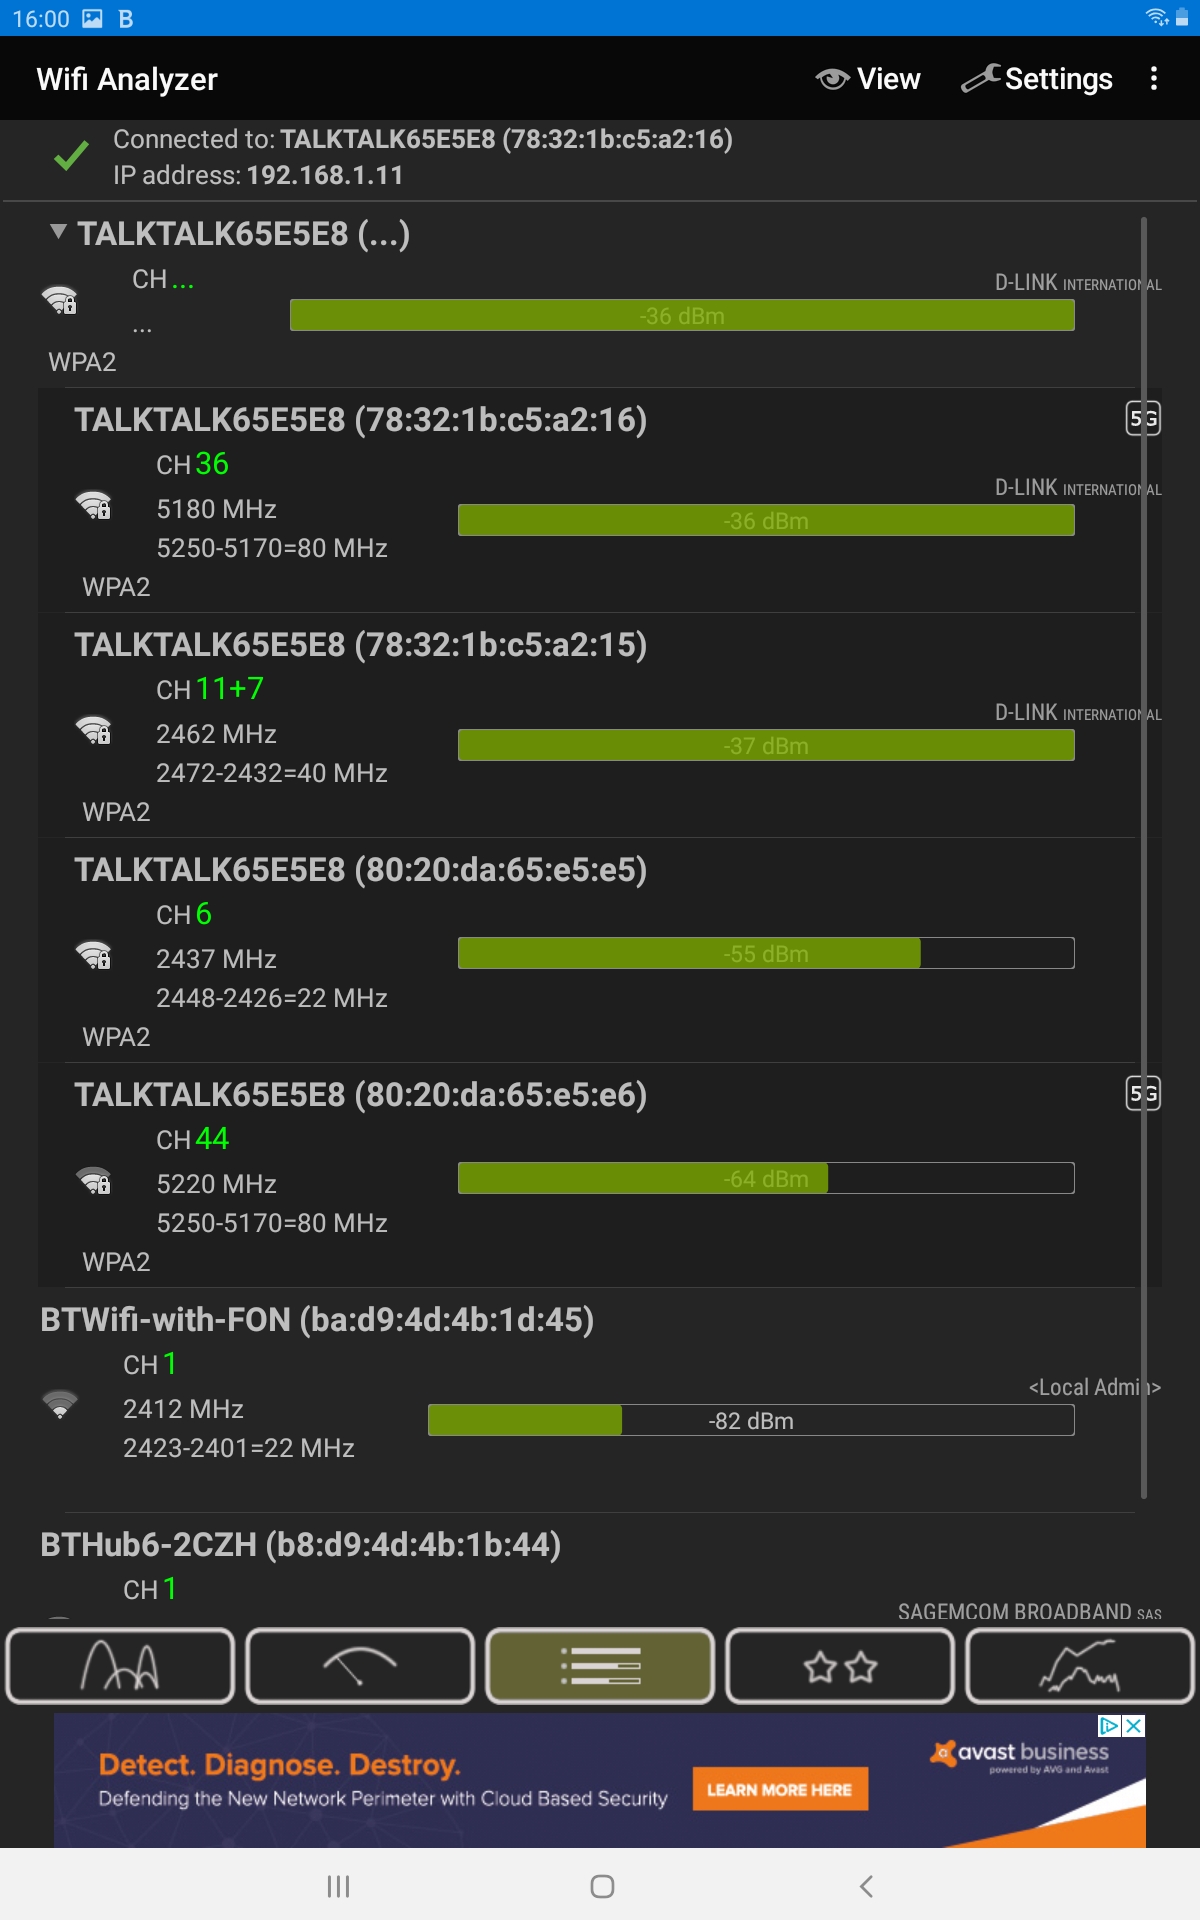Screen dimensions: 1200x1920
Task: Click the -82 dBm signal bar
Action: click(750, 1421)
